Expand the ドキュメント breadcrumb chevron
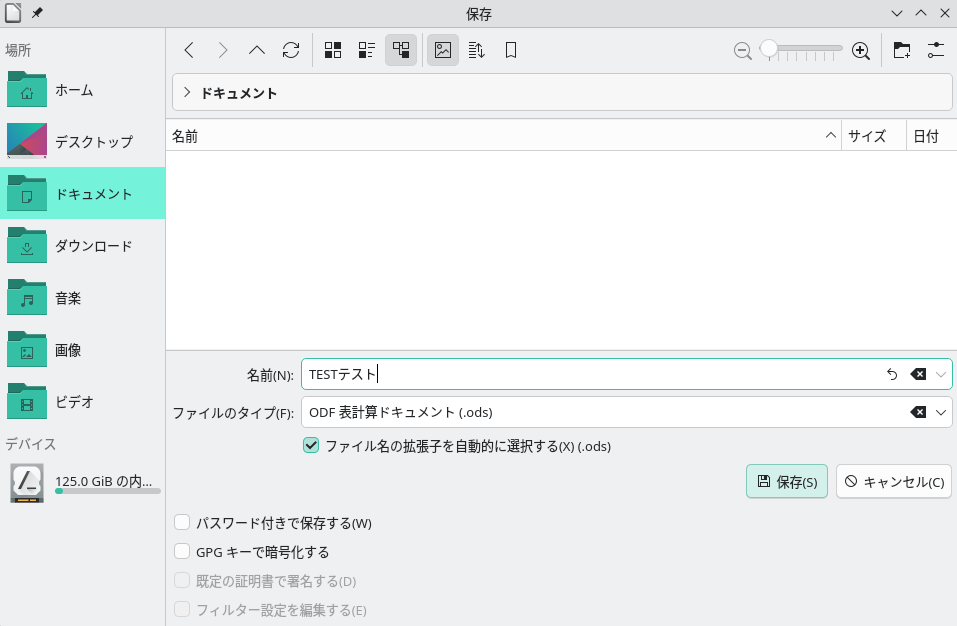 187,93
